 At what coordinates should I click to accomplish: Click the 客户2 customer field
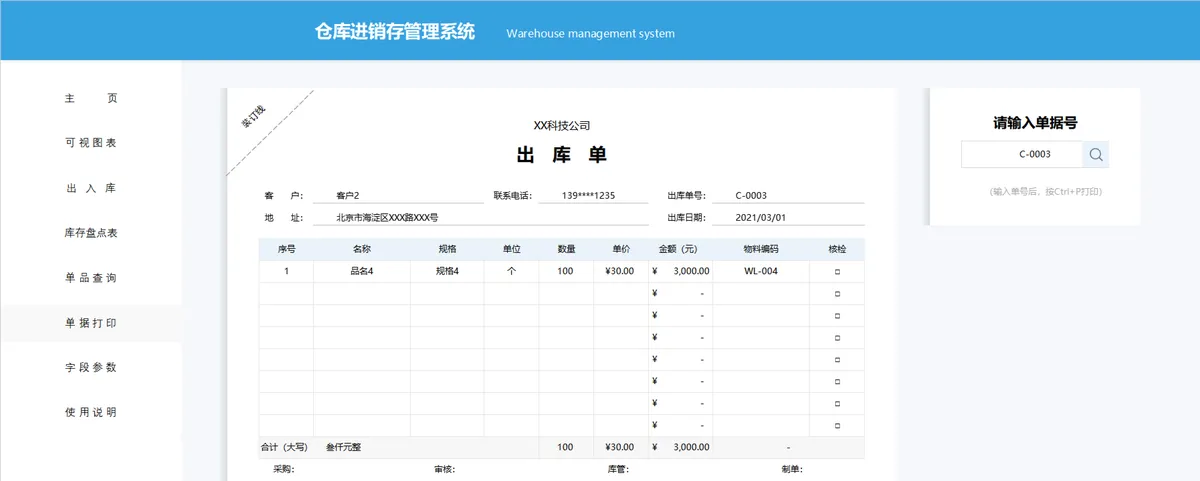tap(398, 196)
